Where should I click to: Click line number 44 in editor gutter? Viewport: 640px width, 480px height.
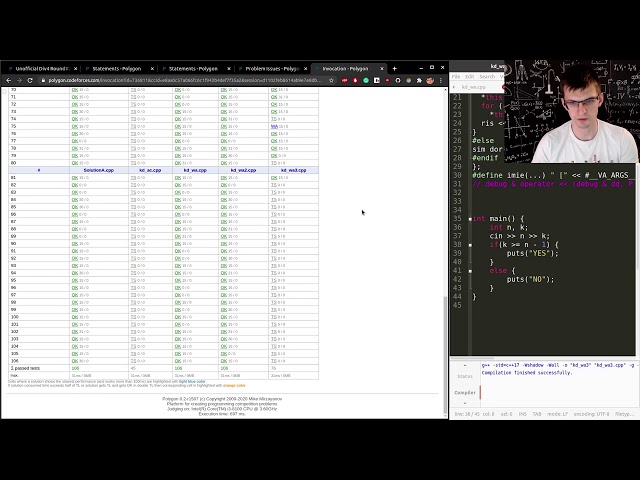(x=457, y=297)
